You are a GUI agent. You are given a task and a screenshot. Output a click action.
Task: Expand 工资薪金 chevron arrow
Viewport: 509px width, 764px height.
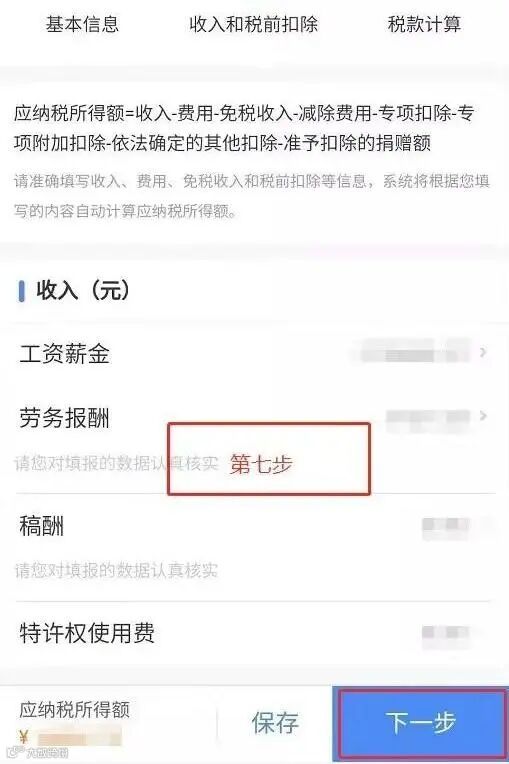483,352
